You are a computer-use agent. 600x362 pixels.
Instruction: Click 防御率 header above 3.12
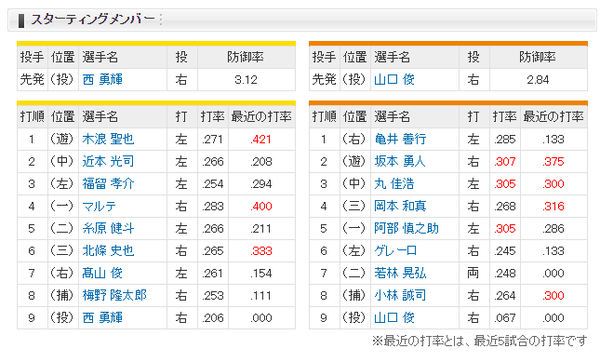[x=246, y=57]
